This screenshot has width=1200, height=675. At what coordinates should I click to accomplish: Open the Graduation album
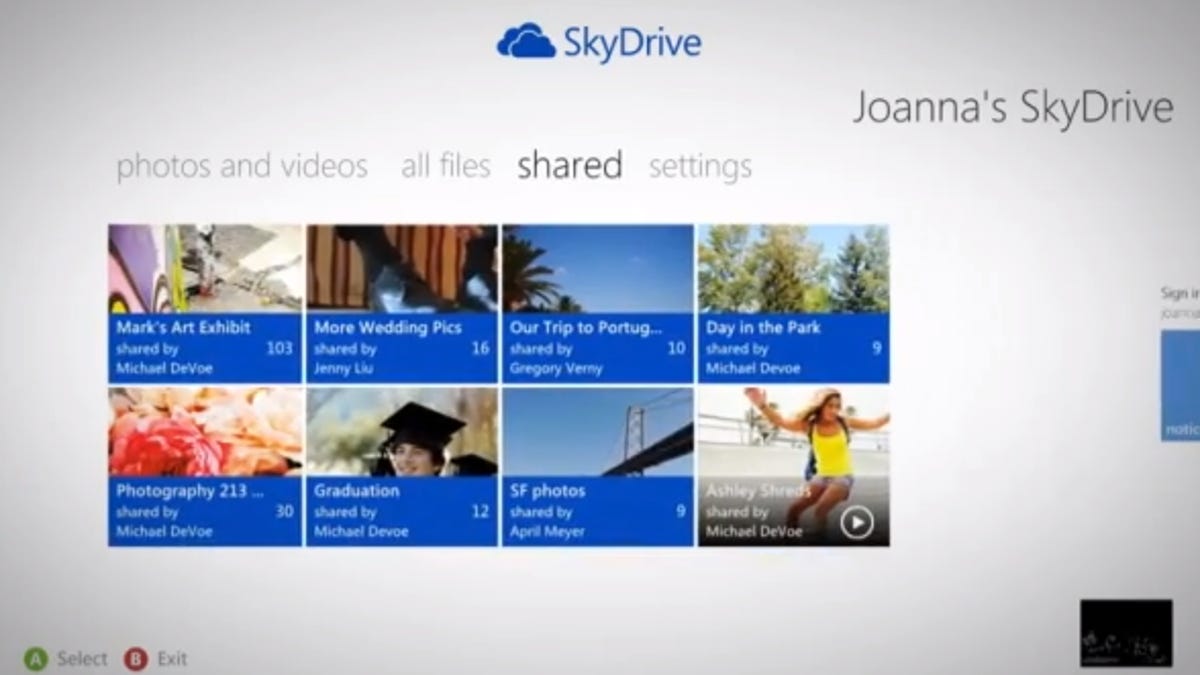[x=401, y=467]
